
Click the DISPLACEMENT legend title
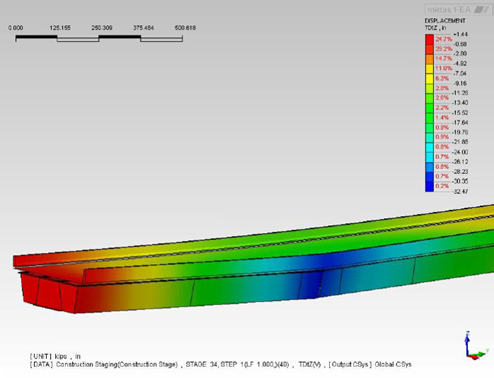[x=445, y=21]
